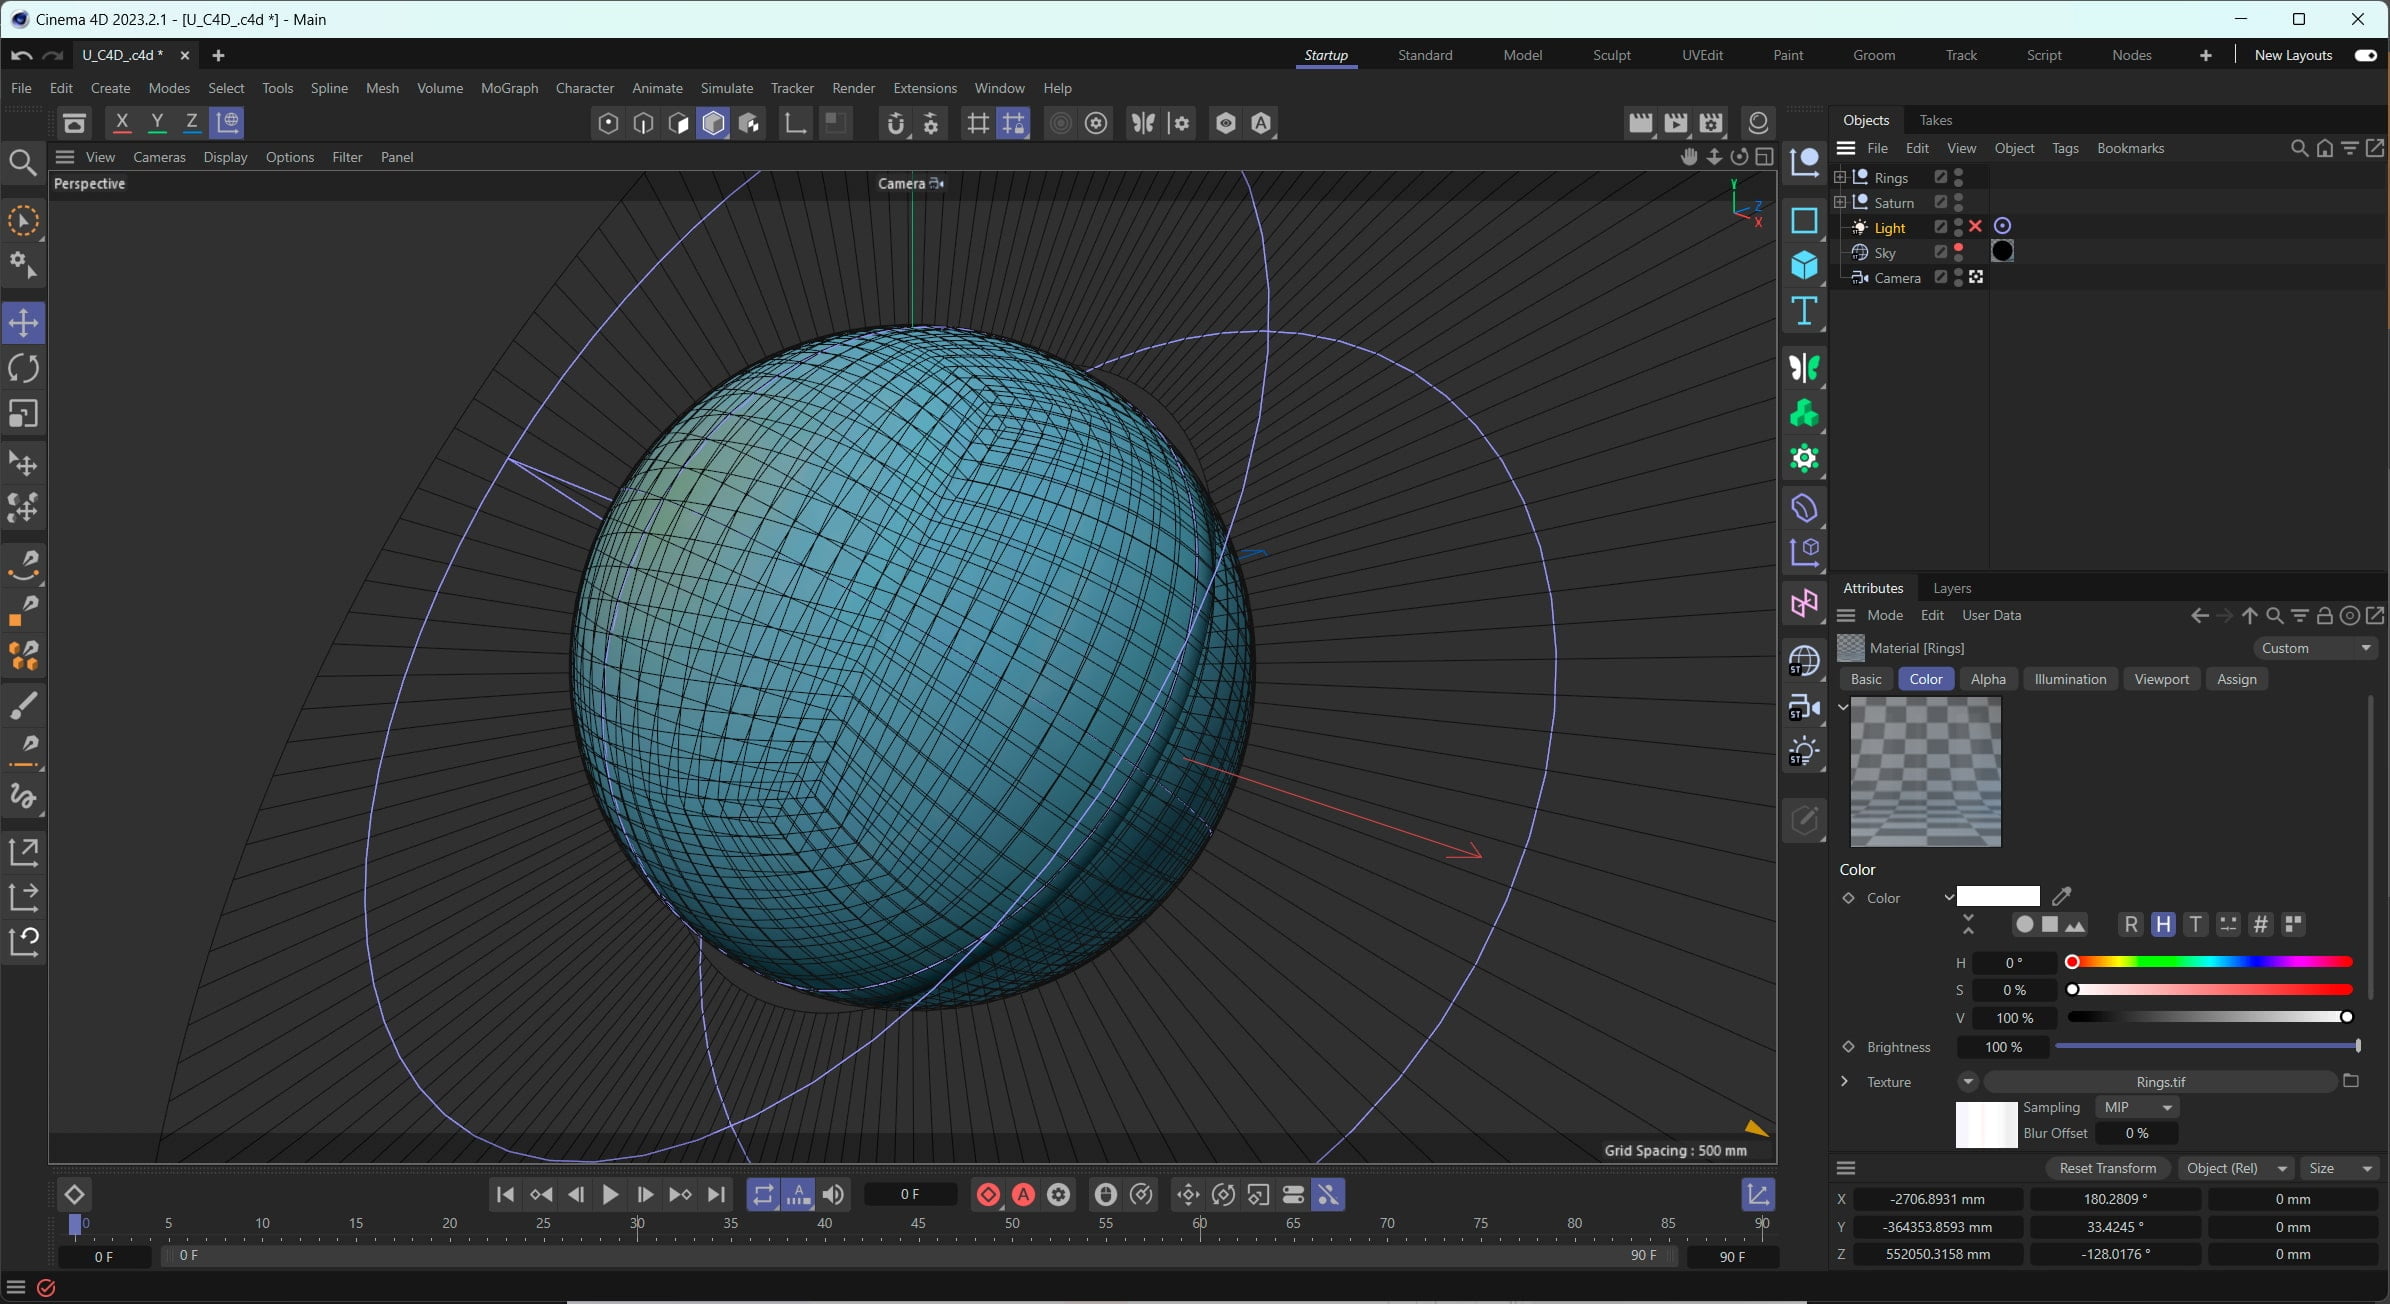Switch to Polygons mode
The image size is (2390, 1304).
(679, 123)
